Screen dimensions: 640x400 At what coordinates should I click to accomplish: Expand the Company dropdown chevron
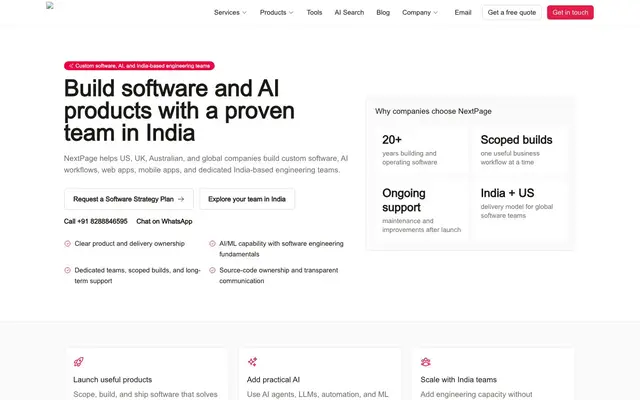pyautogui.click(x=436, y=13)
